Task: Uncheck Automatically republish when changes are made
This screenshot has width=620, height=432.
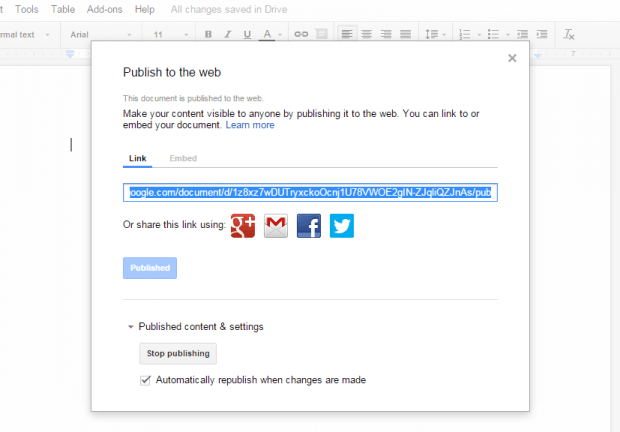Action: tap(146, 380)
